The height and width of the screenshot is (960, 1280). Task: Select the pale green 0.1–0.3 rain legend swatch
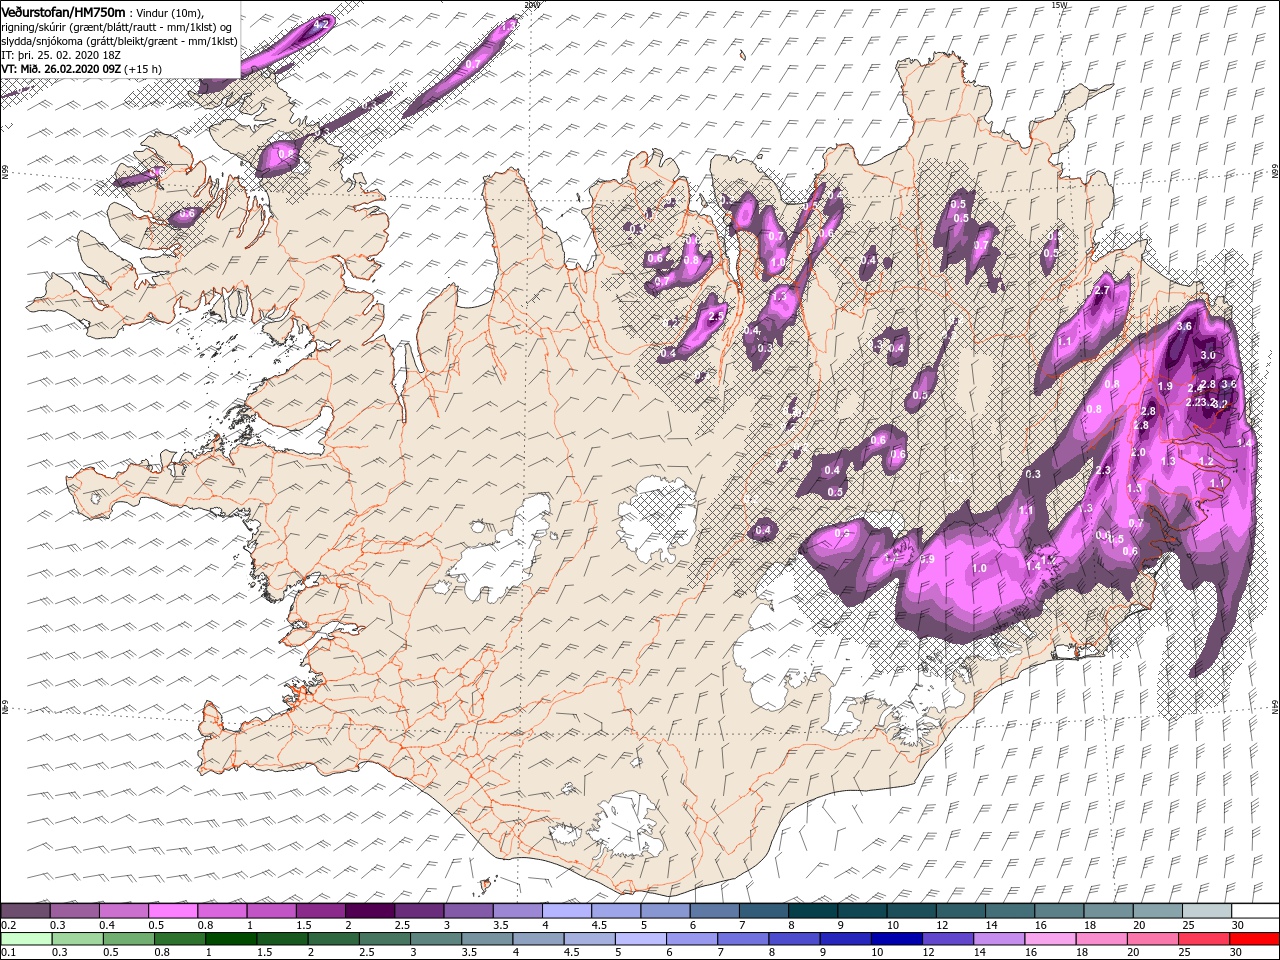coord(26,939)
